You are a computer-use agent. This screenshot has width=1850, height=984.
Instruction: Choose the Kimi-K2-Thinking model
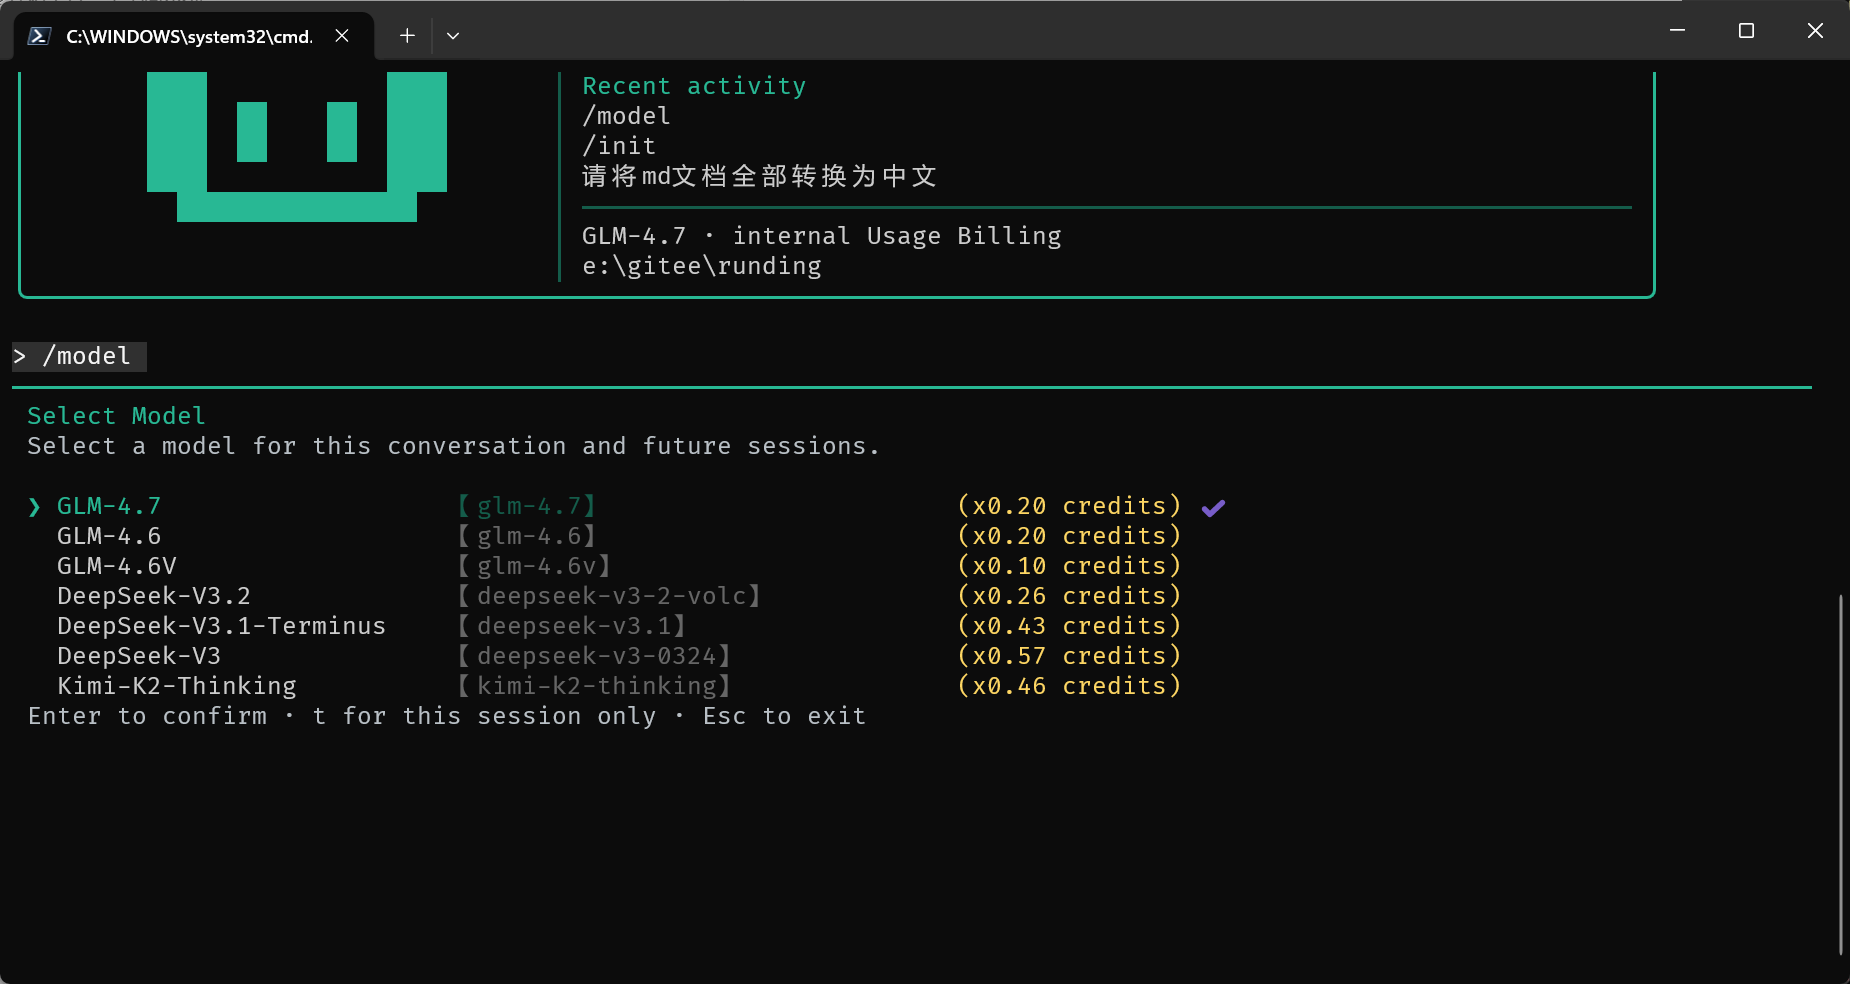coord(177,686)
